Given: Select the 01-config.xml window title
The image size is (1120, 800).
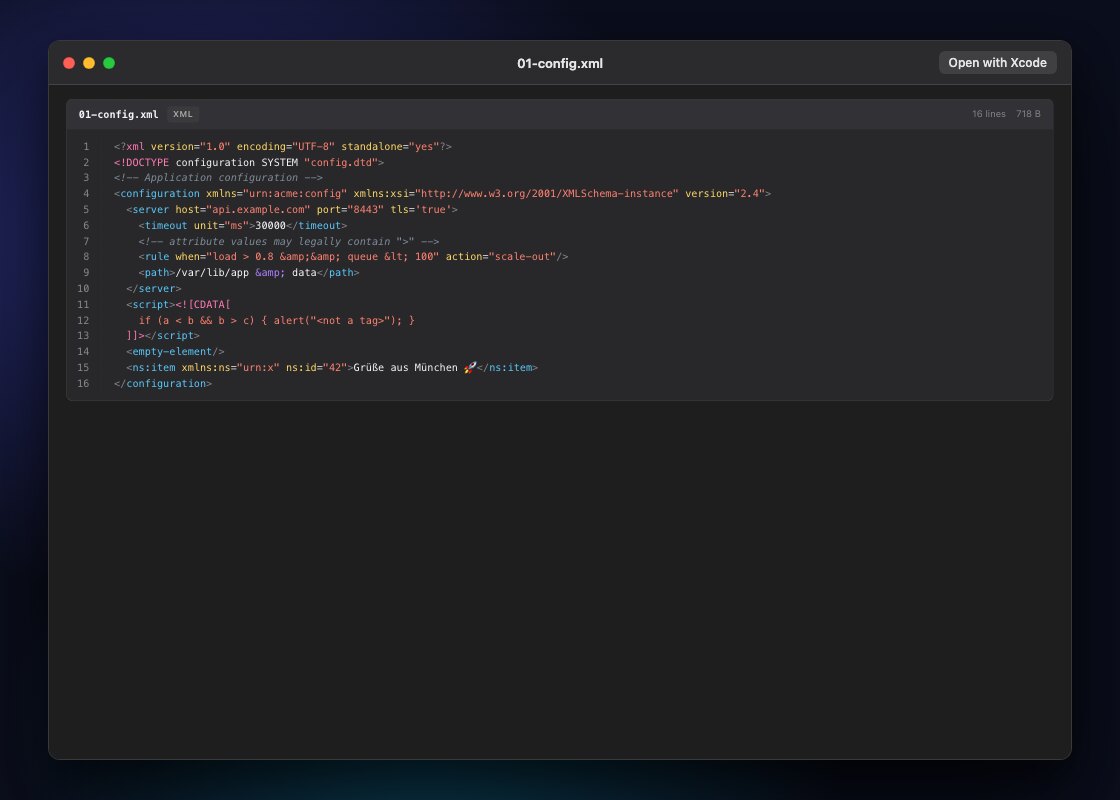Looking at the screenshot, I should click(560, 64).
